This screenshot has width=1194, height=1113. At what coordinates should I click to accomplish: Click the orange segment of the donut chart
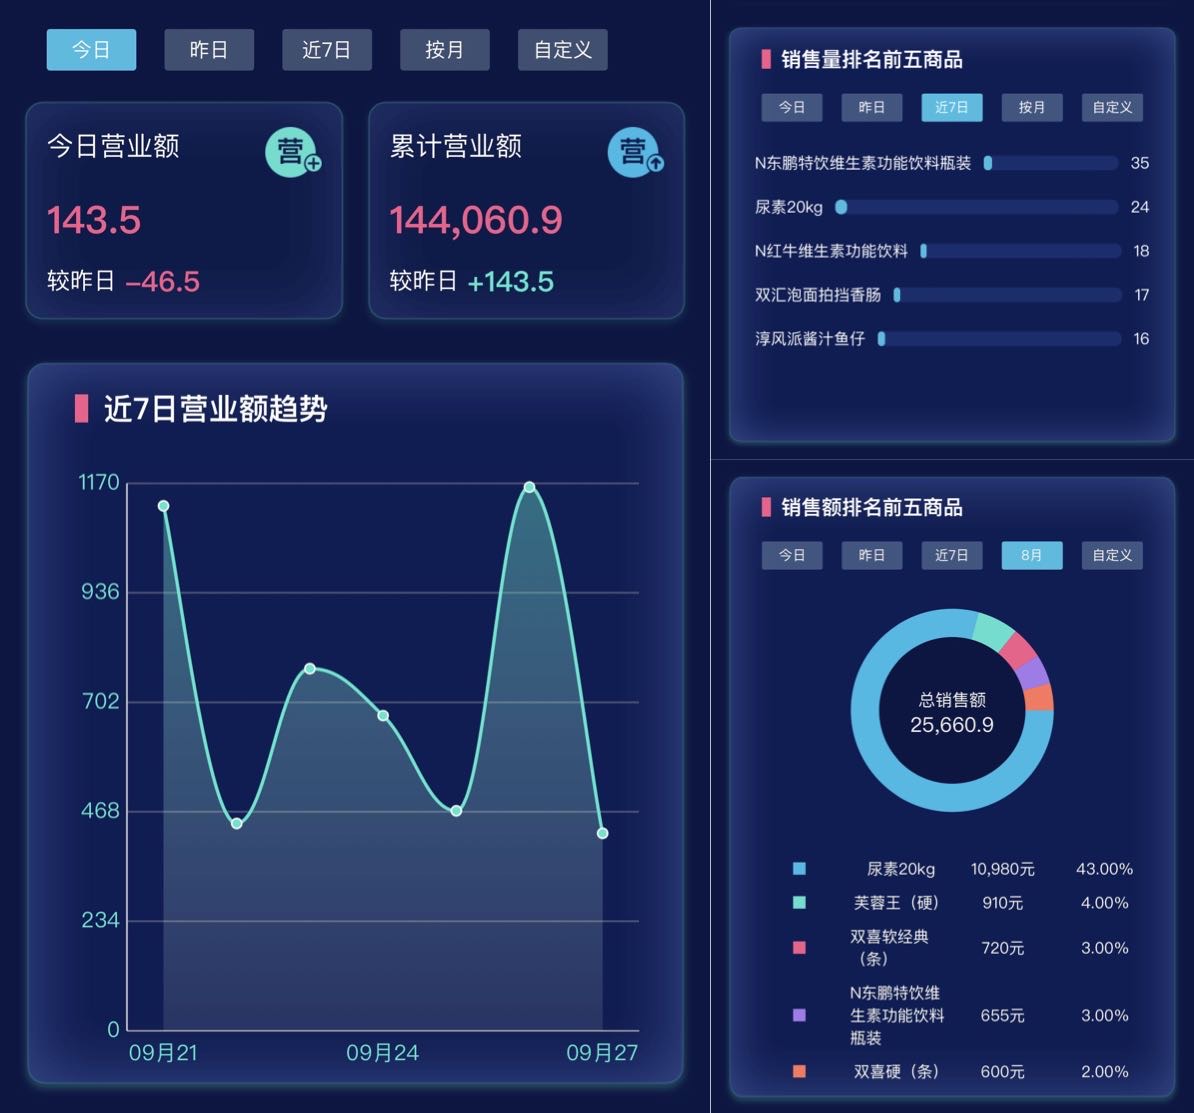pyautogui.click(x=1039, y=698)
